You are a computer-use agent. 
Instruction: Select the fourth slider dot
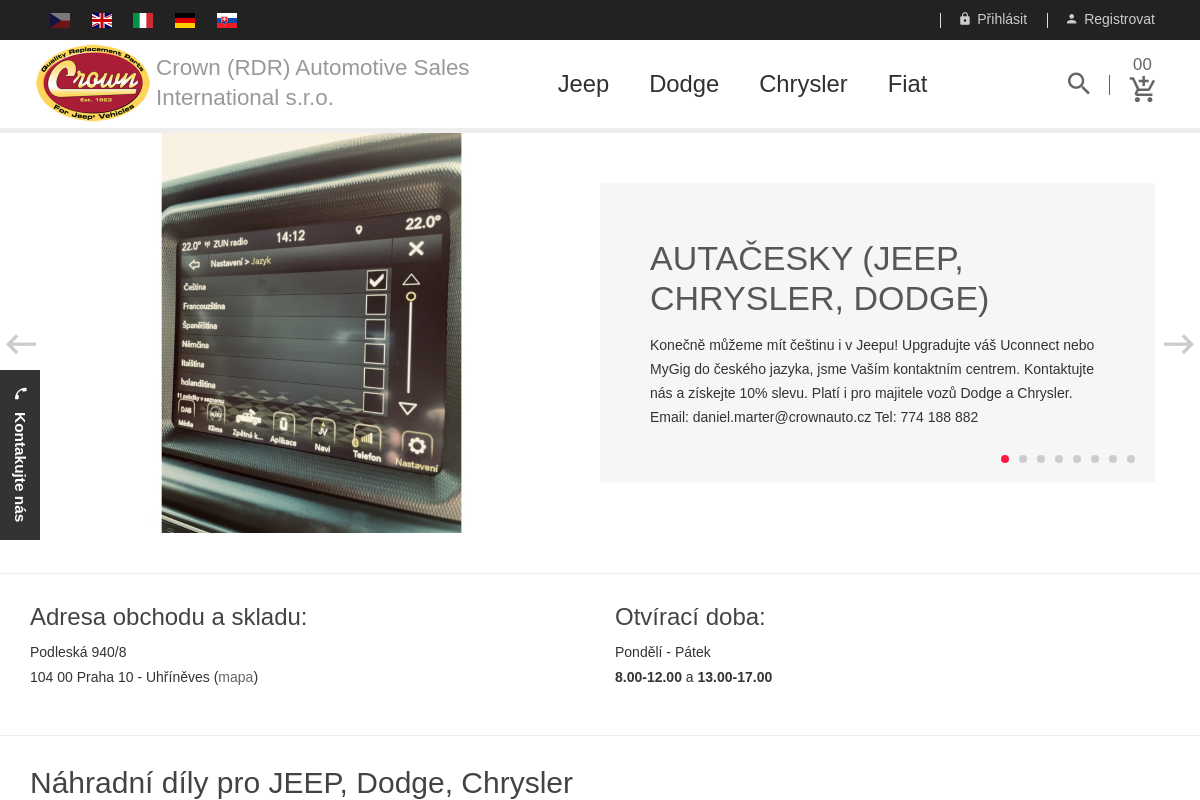tap(1059, 459)
